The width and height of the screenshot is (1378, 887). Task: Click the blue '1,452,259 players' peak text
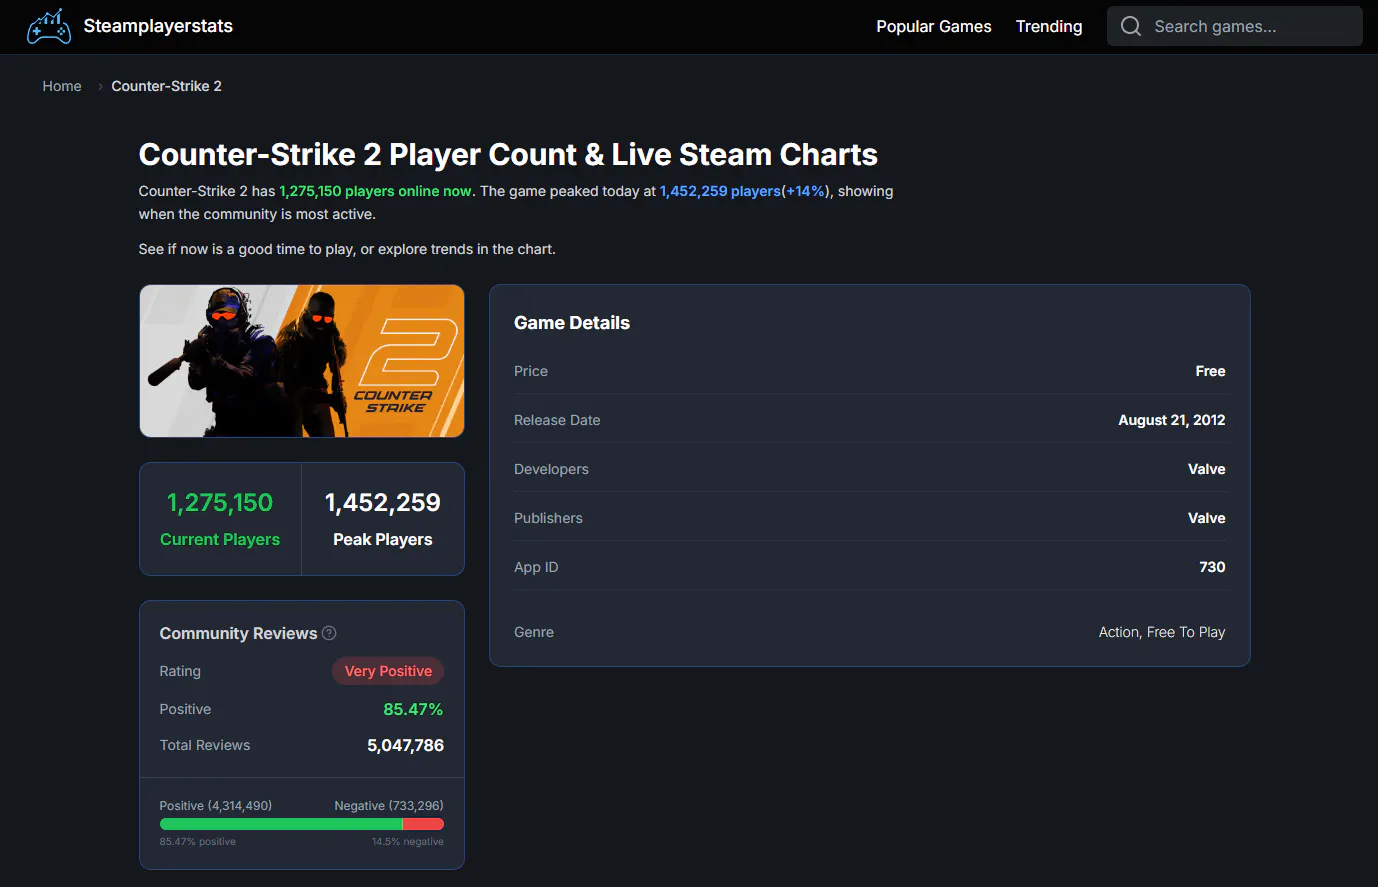click(720, 191)
